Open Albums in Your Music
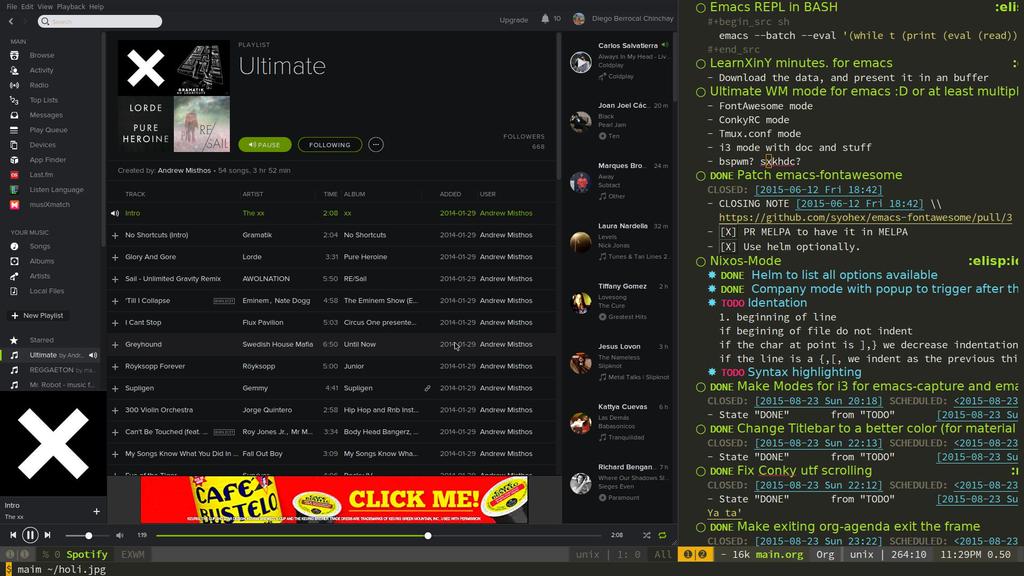This screenshot has width=1024, height=576. pyautogui.click(x=41, y=261)
